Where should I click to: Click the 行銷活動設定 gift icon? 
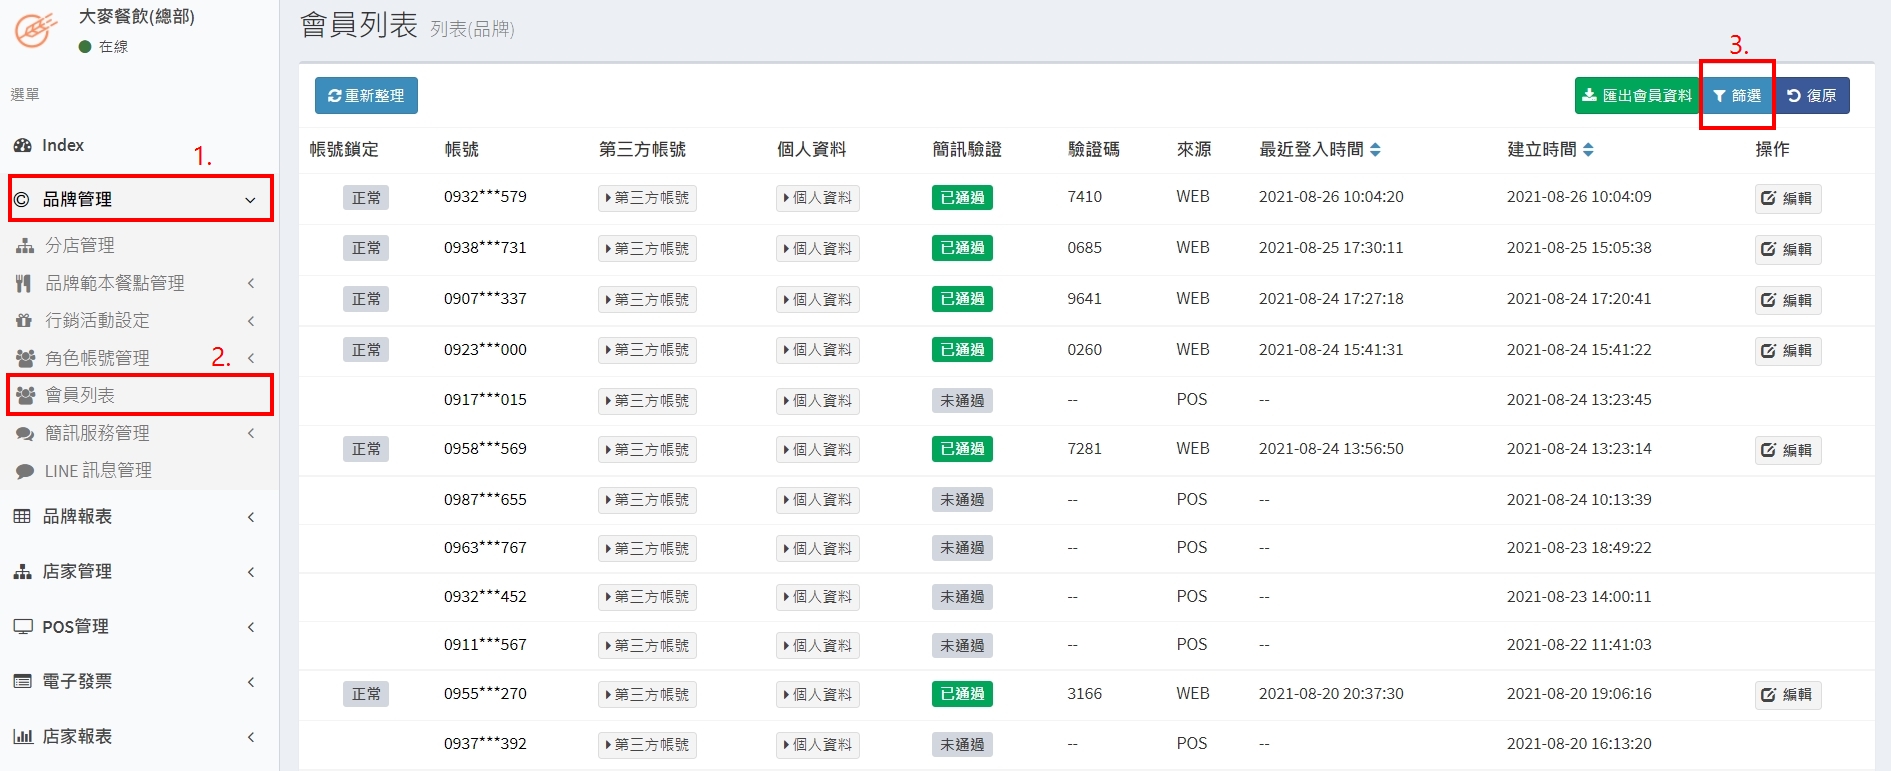[x=25, y=321]
